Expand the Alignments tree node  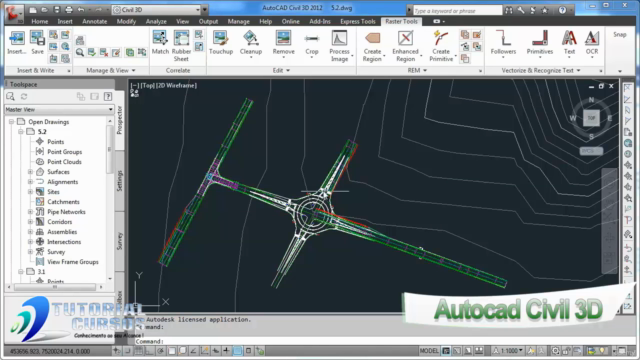point(30,182)
